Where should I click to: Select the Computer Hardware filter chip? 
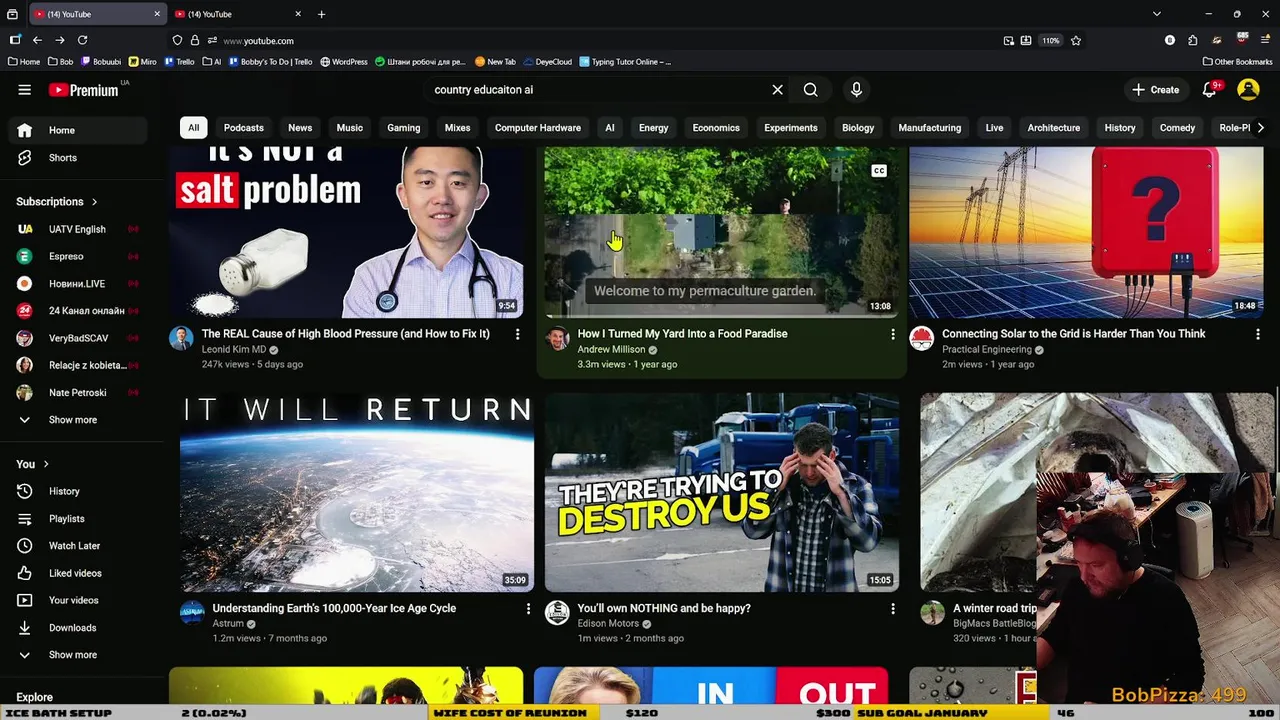click(538, 128)
